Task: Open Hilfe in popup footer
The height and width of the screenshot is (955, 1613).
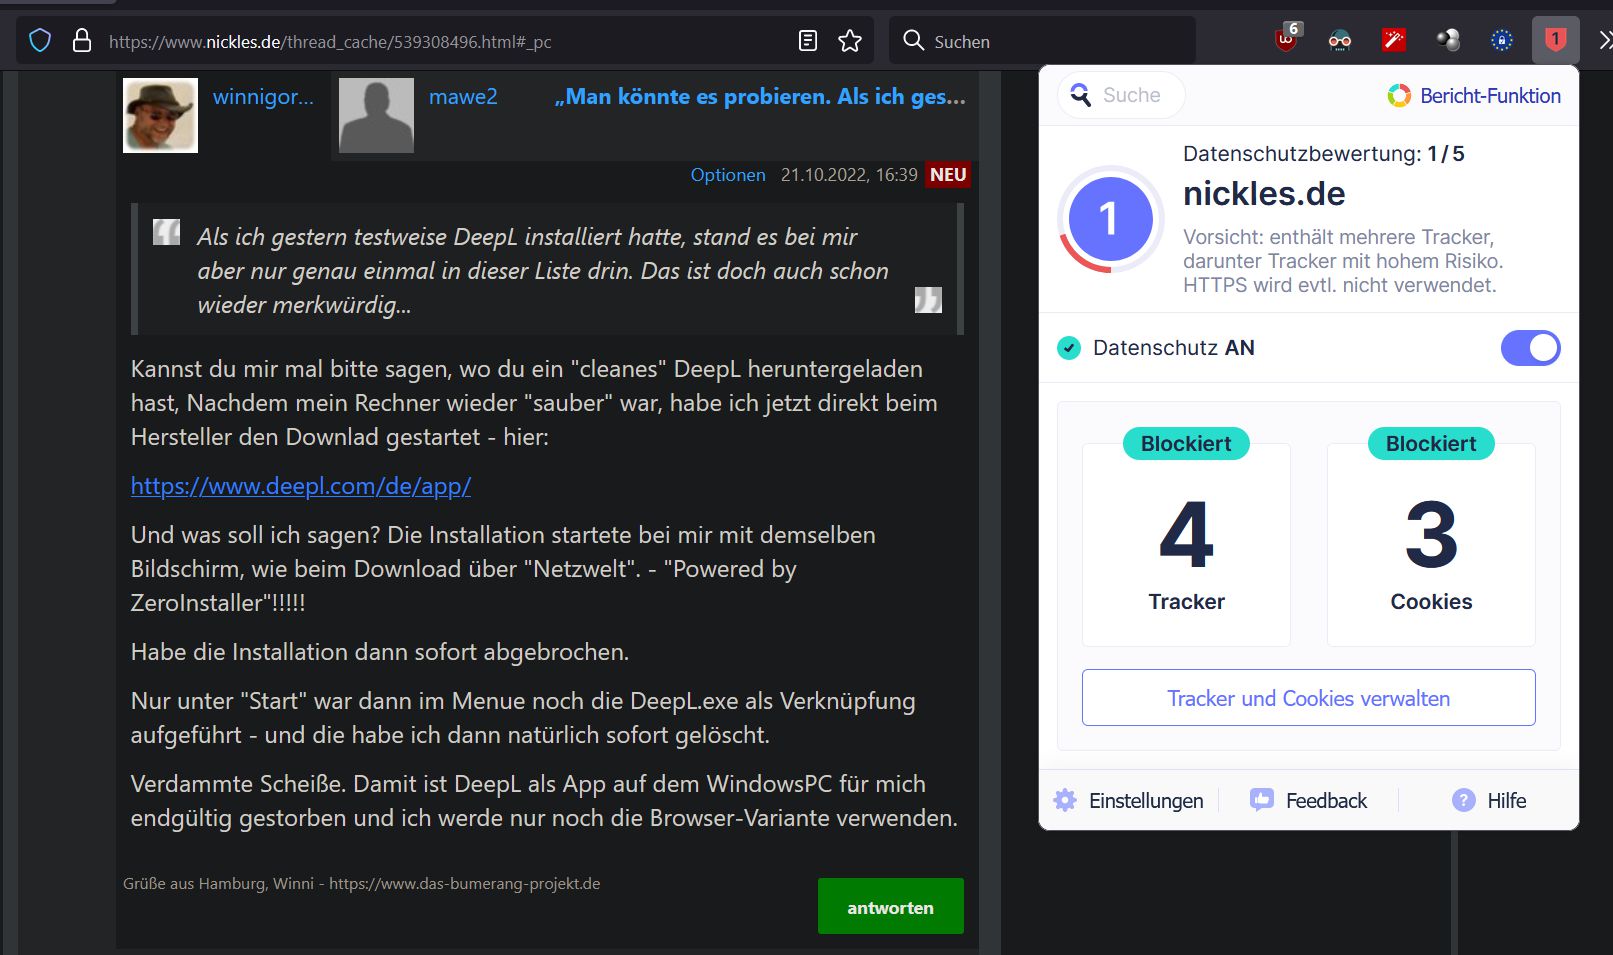Action: (x=1489, y=801)
